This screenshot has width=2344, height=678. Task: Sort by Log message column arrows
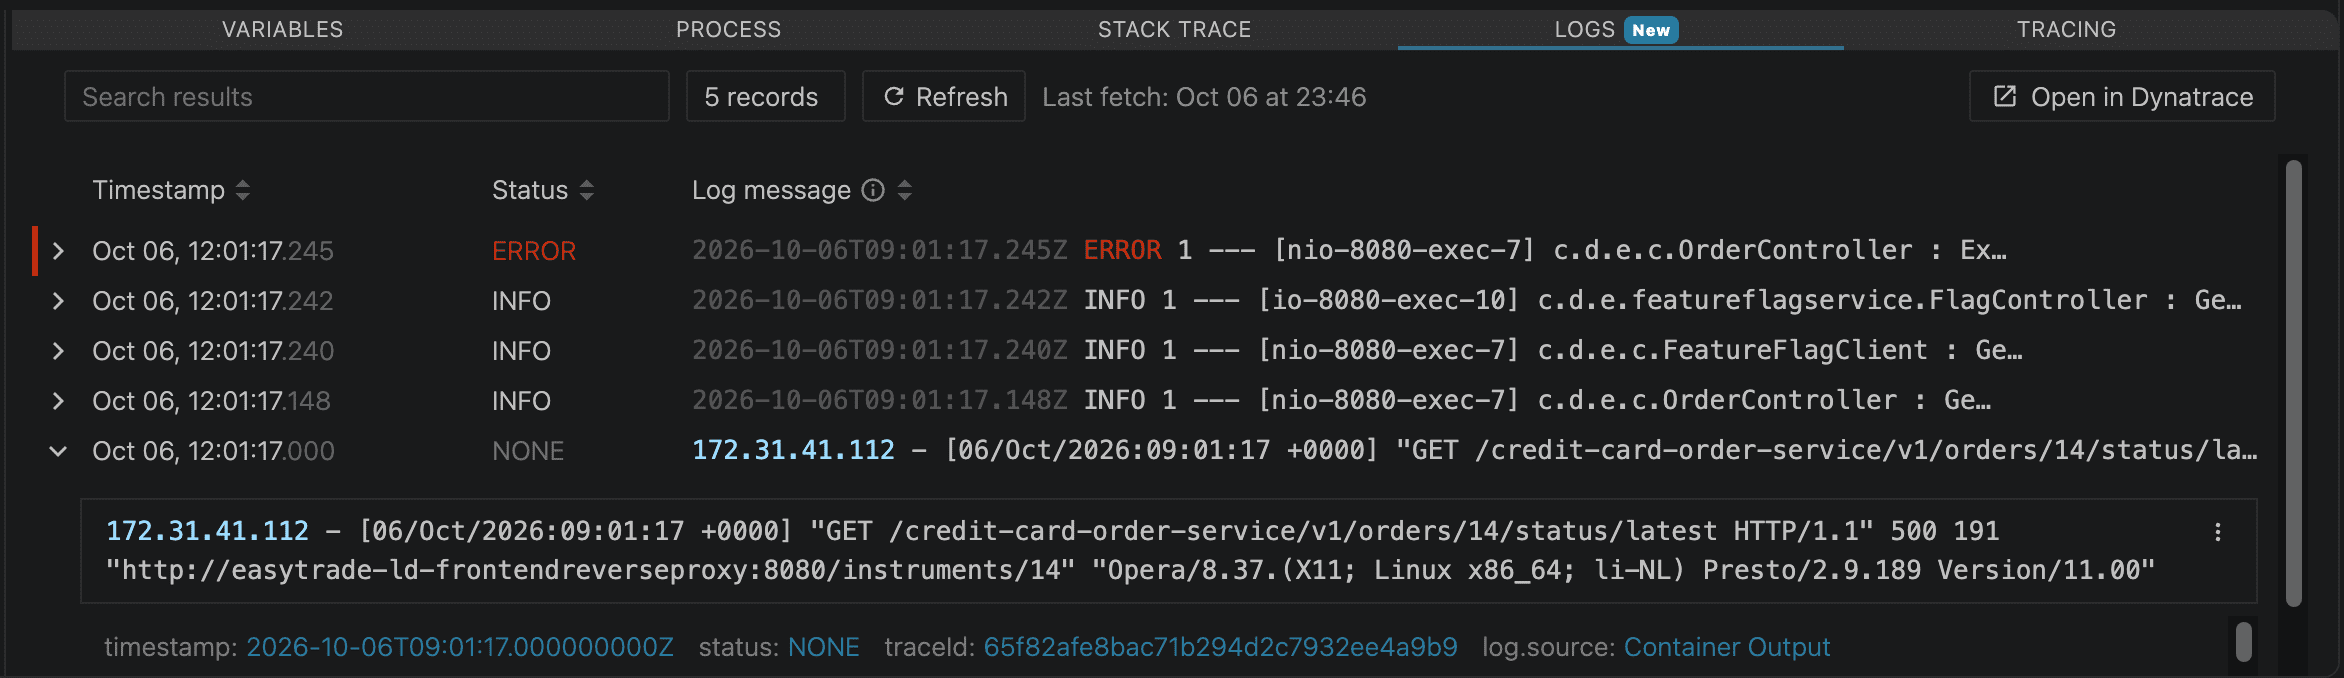[905, 190]
